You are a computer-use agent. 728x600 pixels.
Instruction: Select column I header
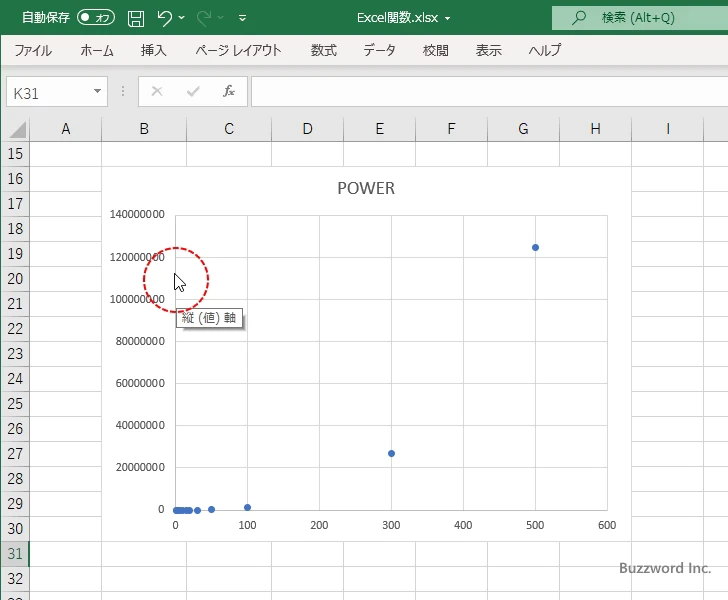click(668, 129)
